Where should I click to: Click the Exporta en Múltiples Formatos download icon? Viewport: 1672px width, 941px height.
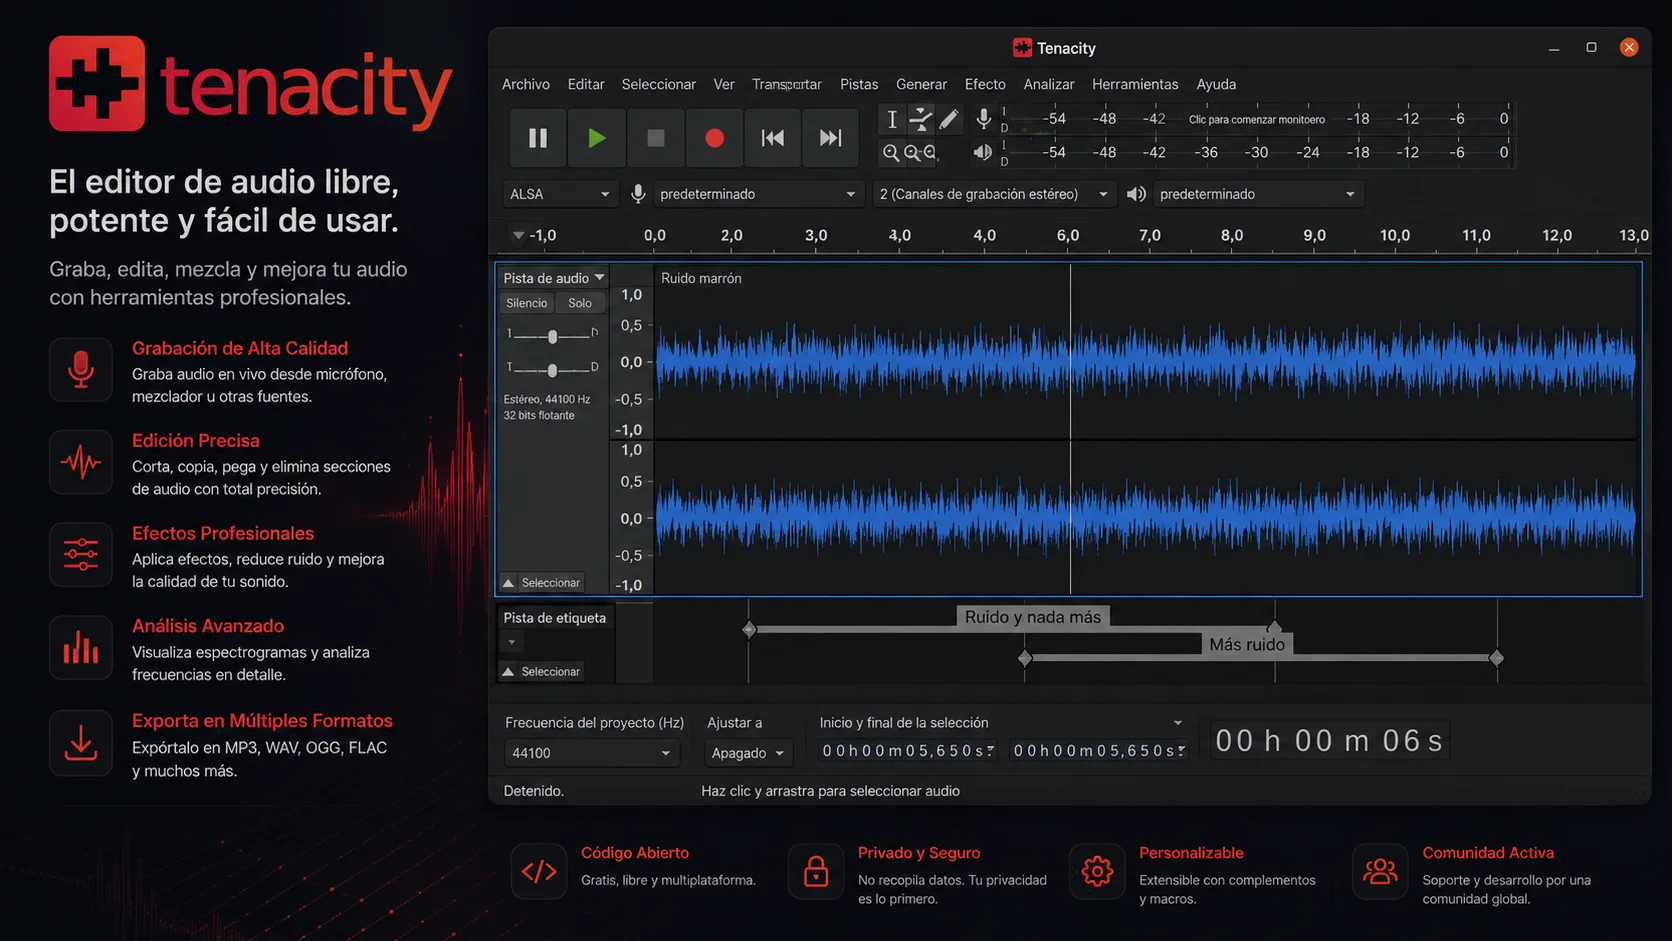81,743
